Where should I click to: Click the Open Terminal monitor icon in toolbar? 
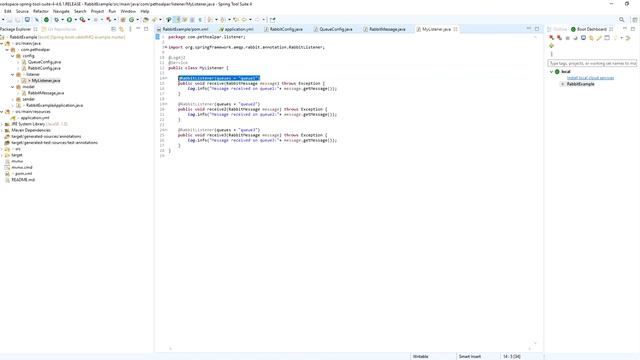[27, 20]
